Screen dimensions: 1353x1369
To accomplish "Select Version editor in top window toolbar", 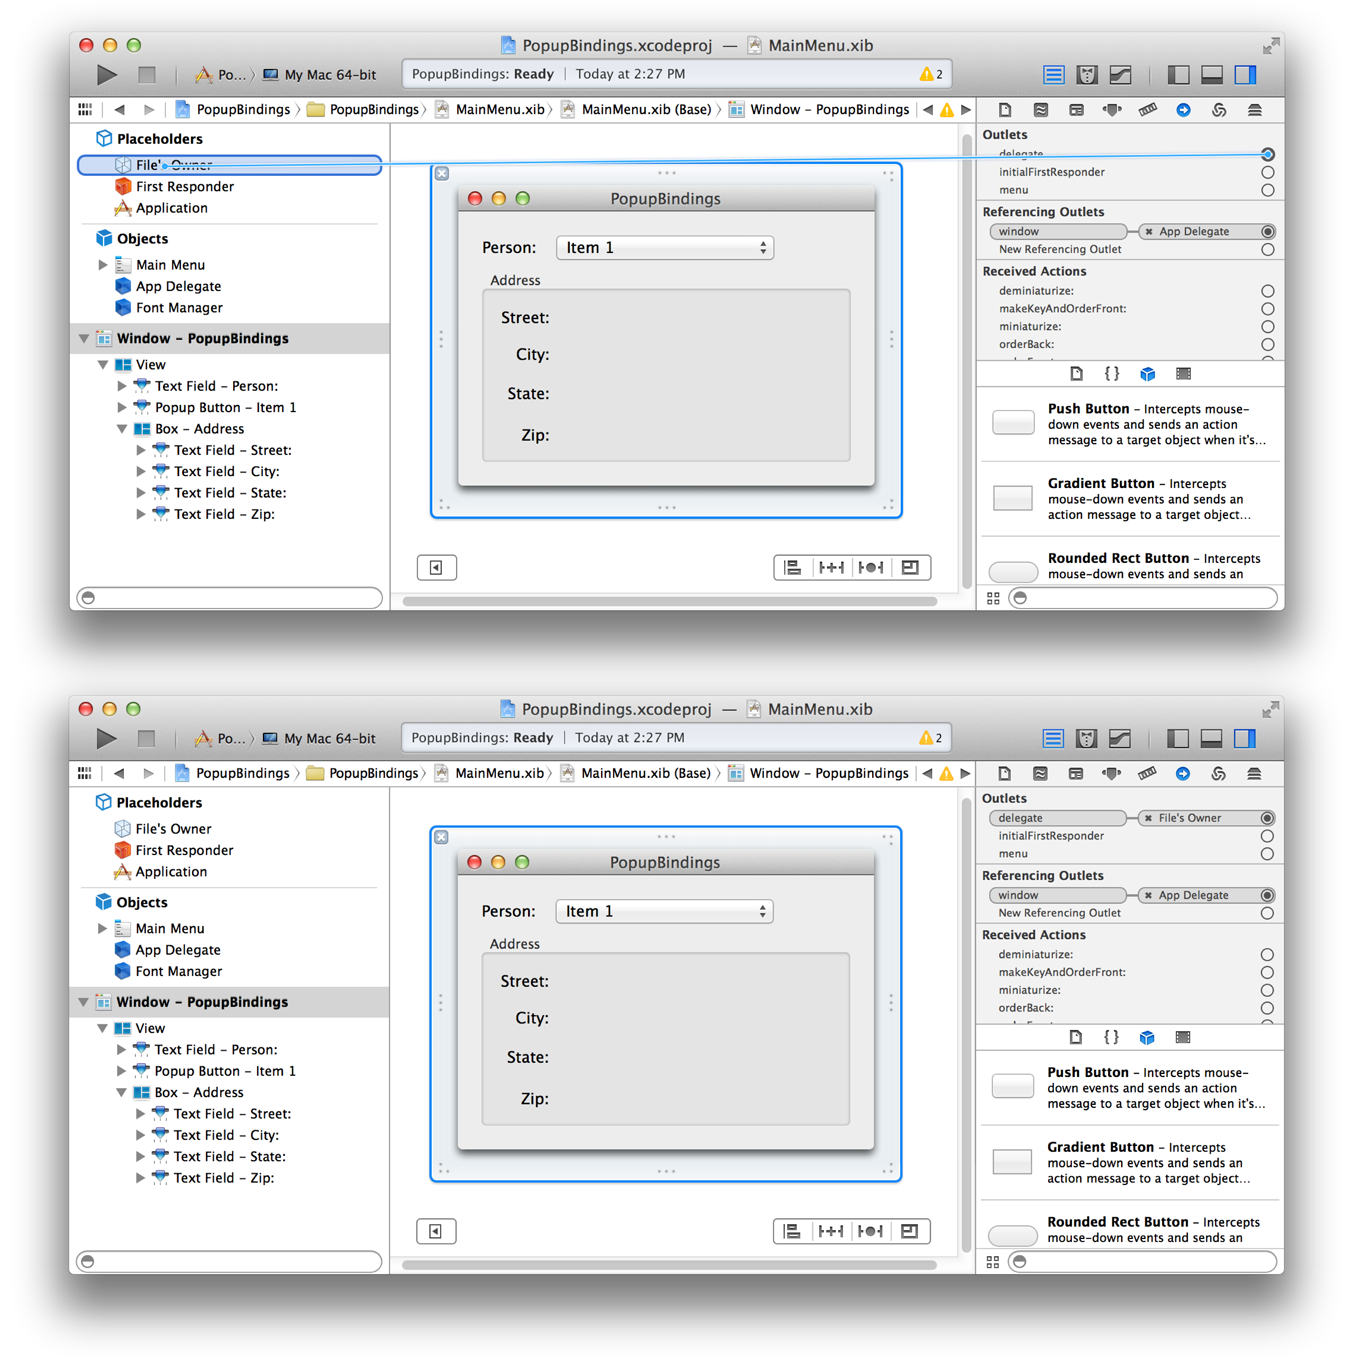I will 1120,74.
